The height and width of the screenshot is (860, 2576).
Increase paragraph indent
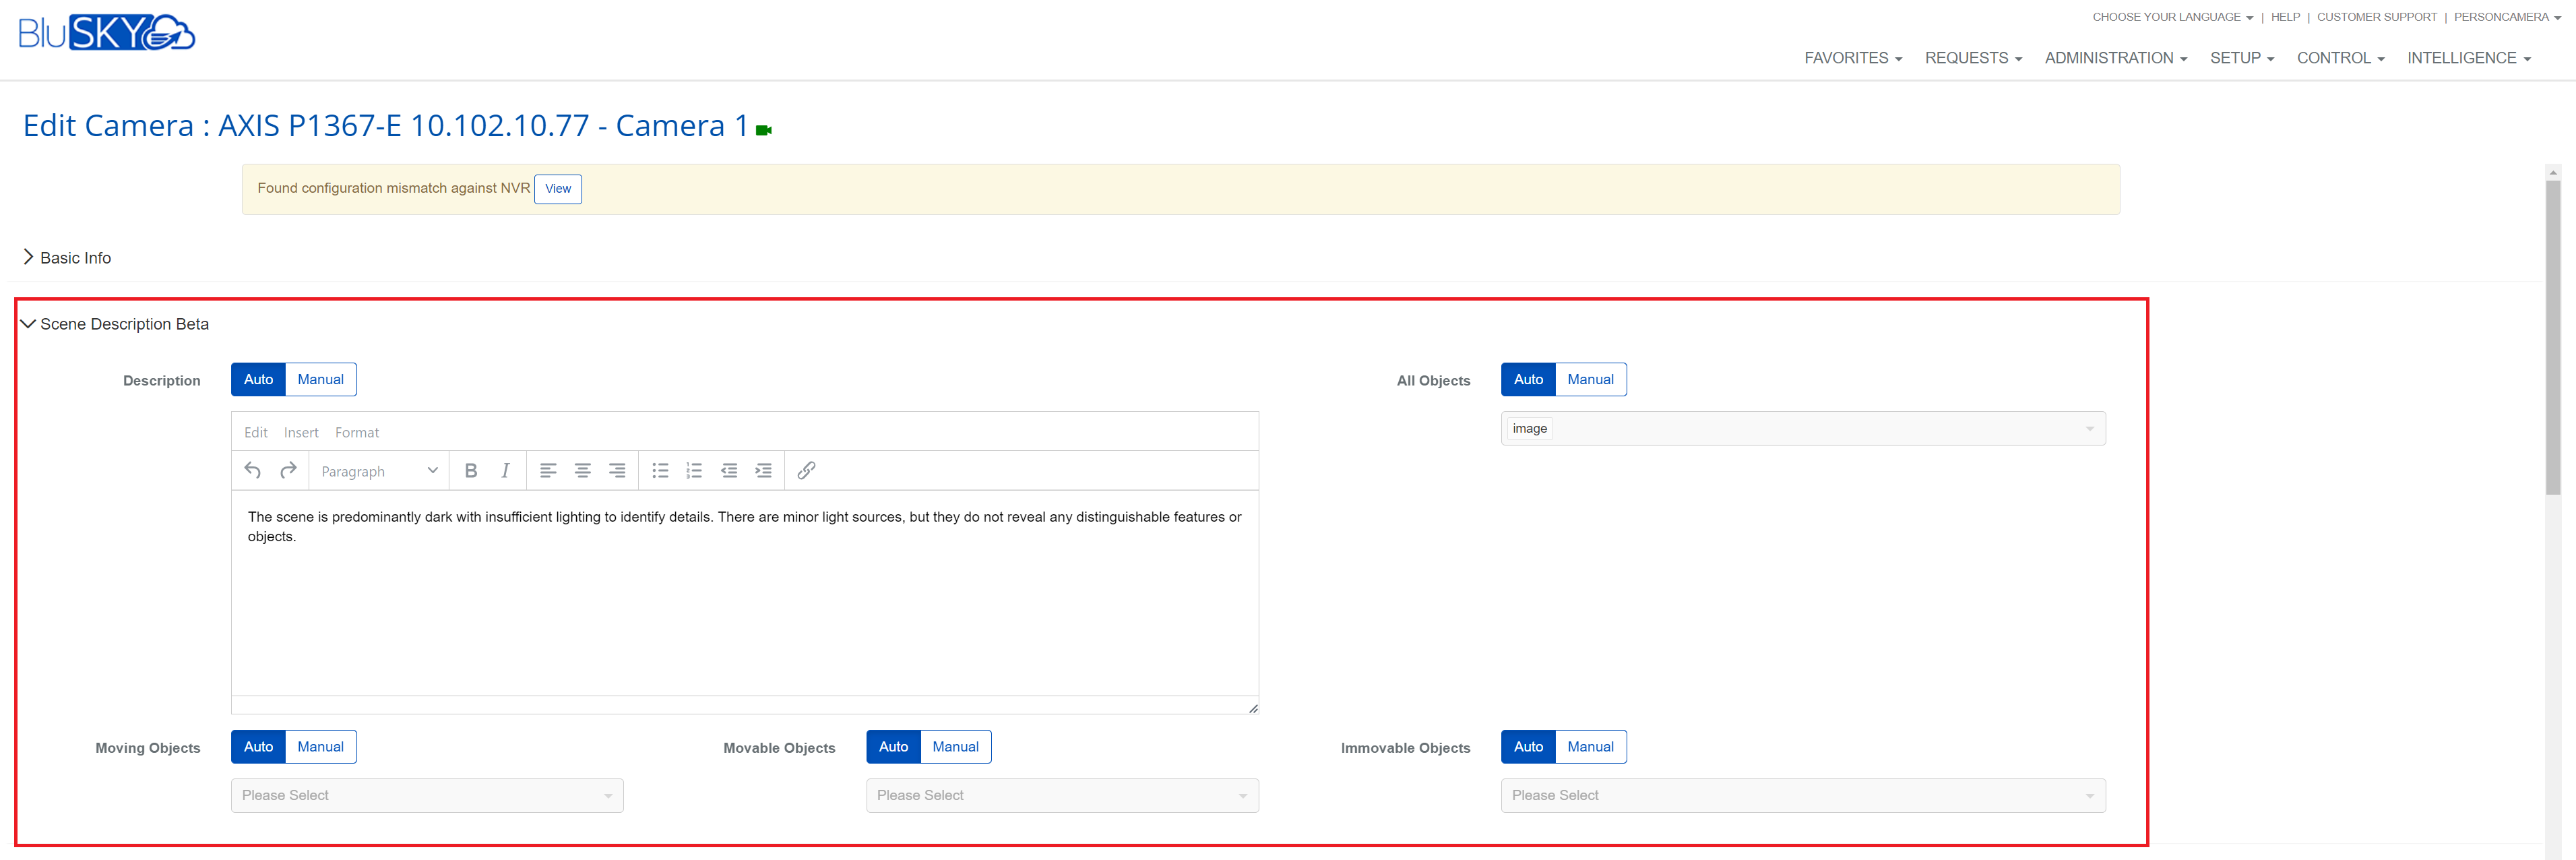[x=763, y=470]
